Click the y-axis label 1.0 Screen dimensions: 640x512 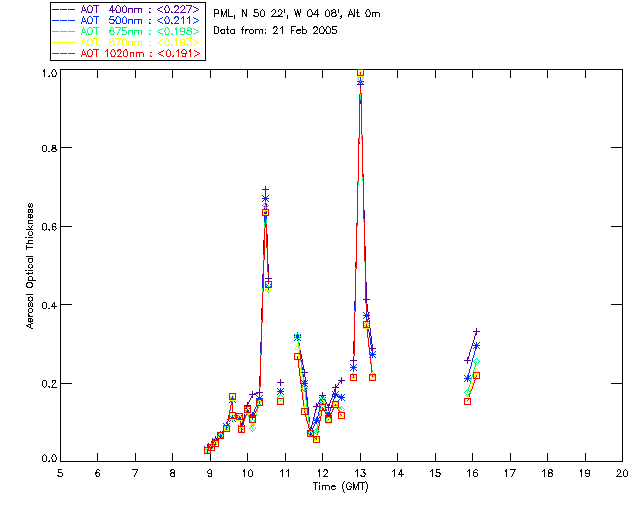49,73
